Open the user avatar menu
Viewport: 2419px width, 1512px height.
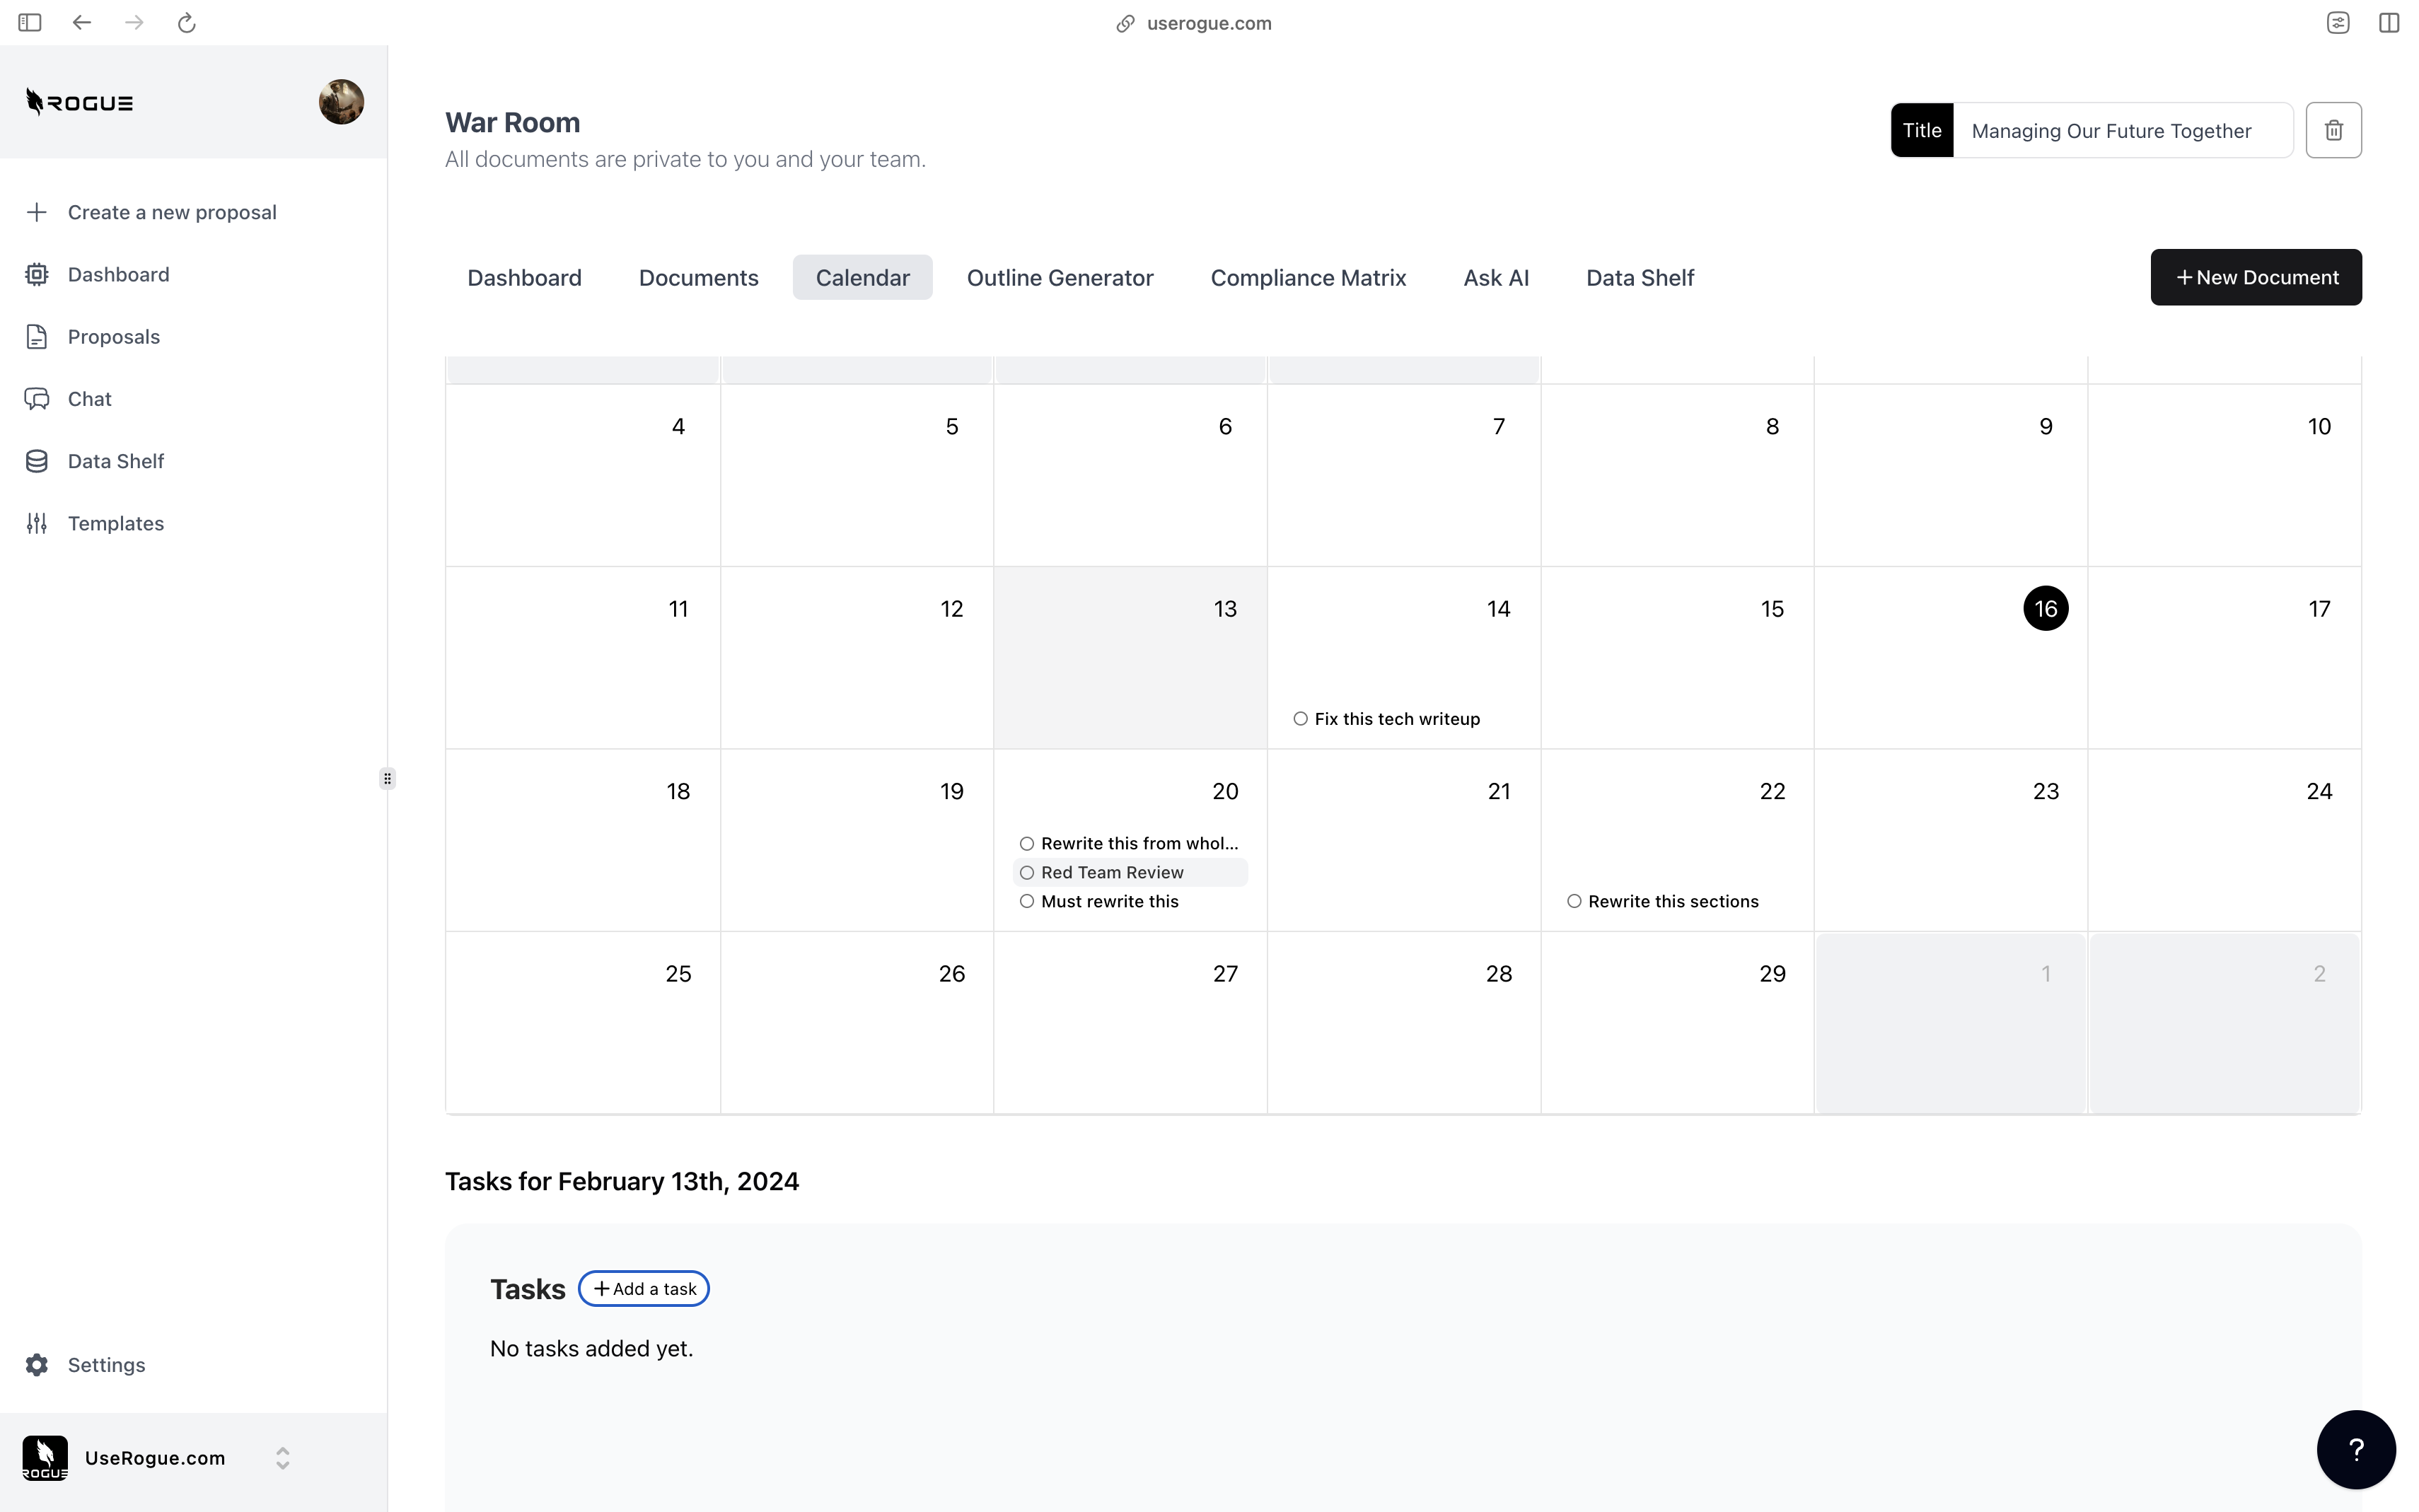coord(341,102)
